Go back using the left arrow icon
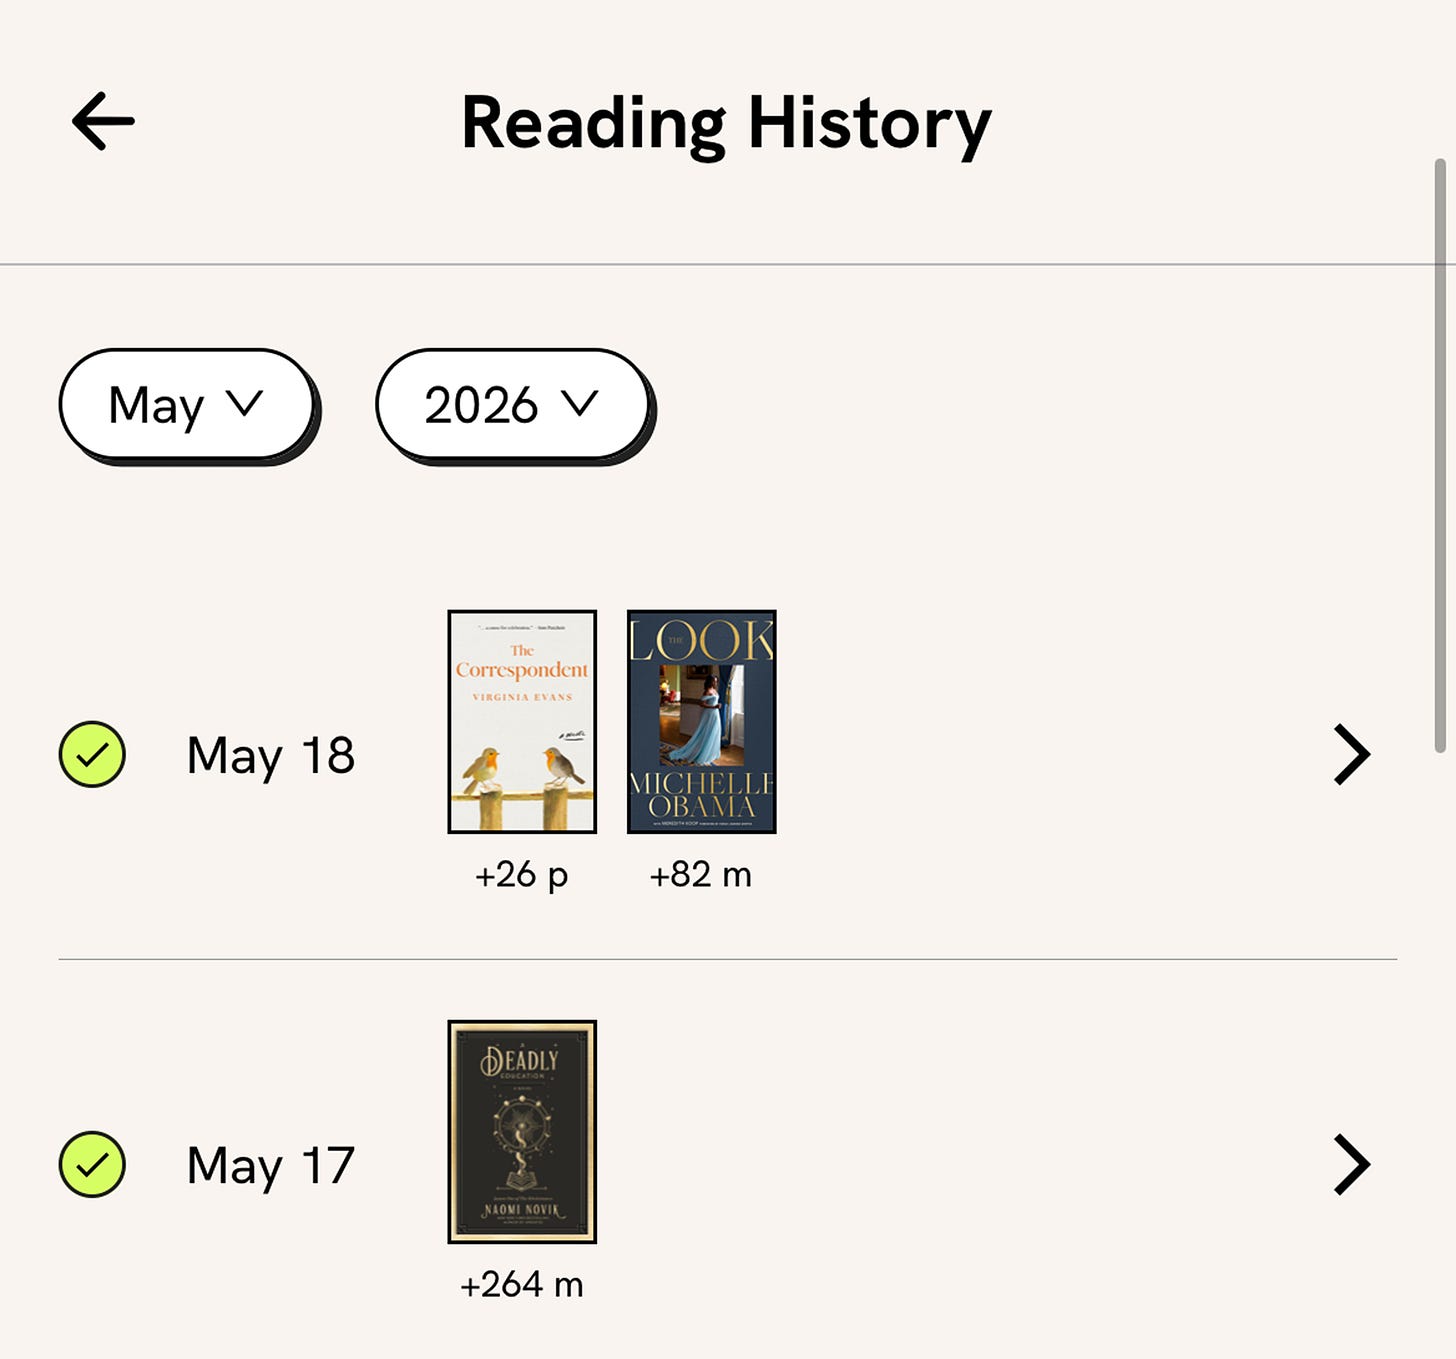 pos(103,122)
